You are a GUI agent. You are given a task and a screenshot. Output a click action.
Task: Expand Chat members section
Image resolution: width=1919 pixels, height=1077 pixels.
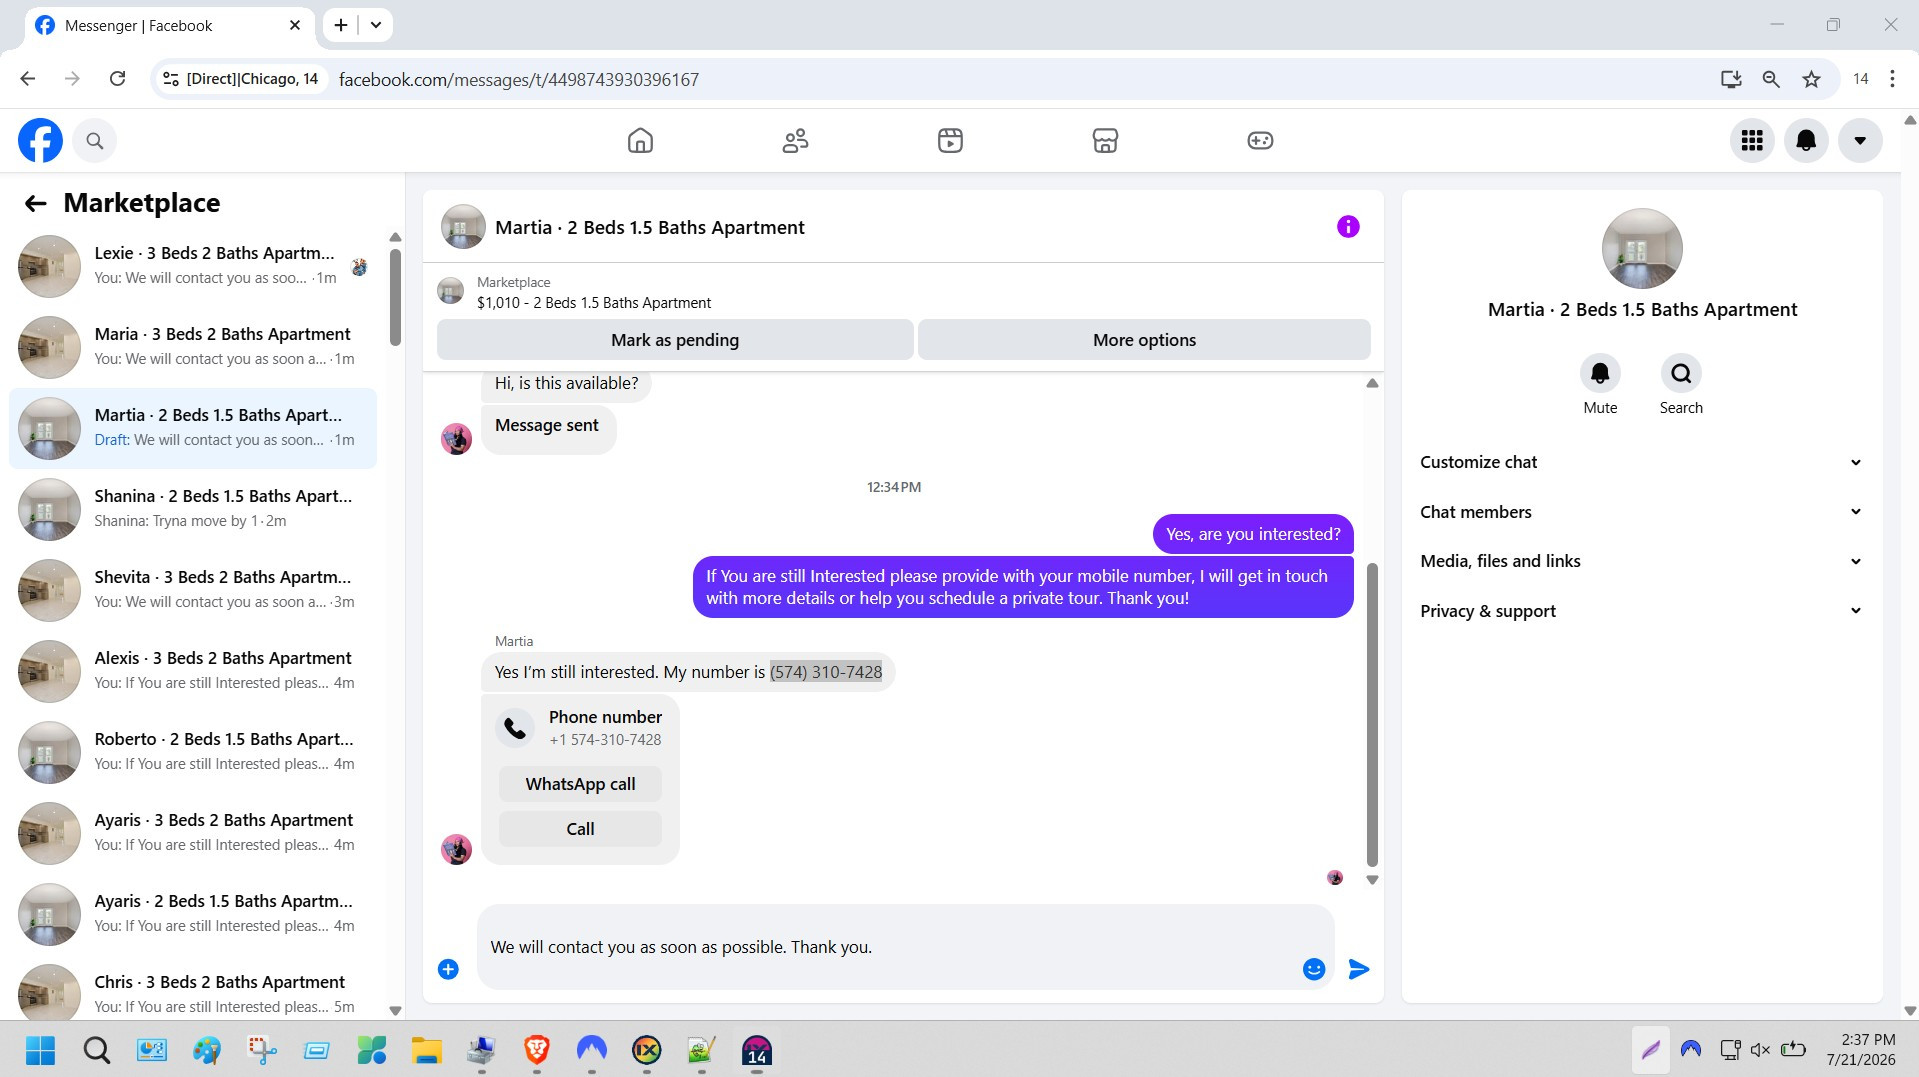1641,512
